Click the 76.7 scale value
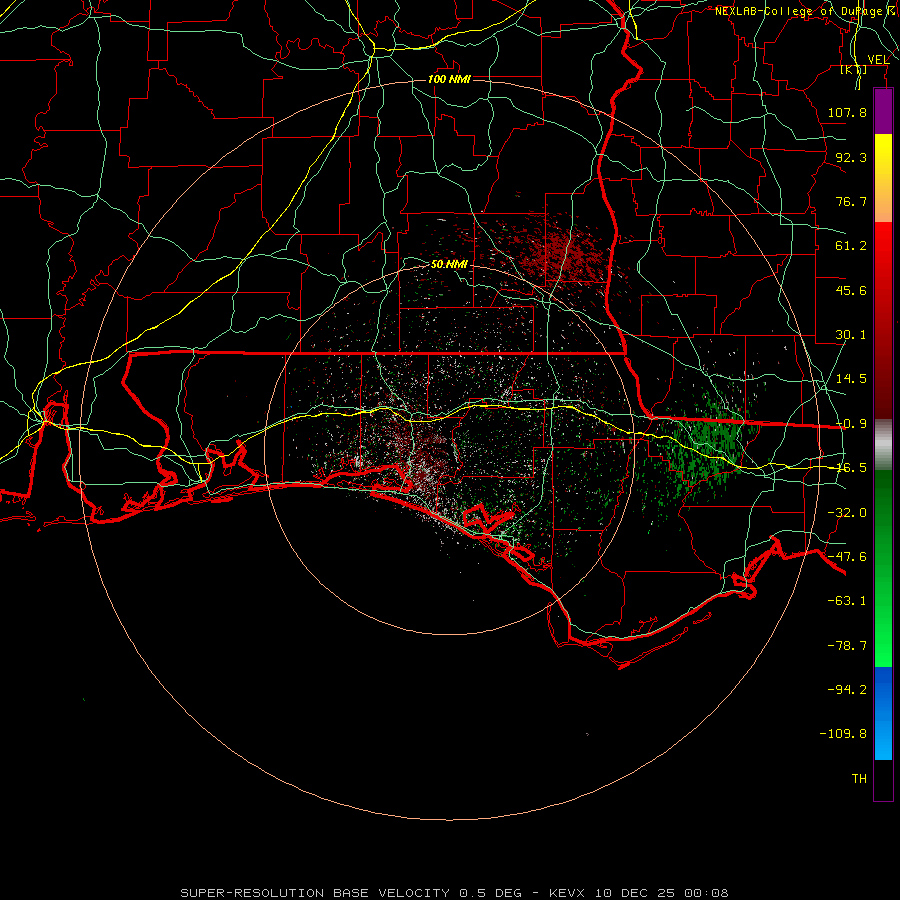 click(851, 201)
